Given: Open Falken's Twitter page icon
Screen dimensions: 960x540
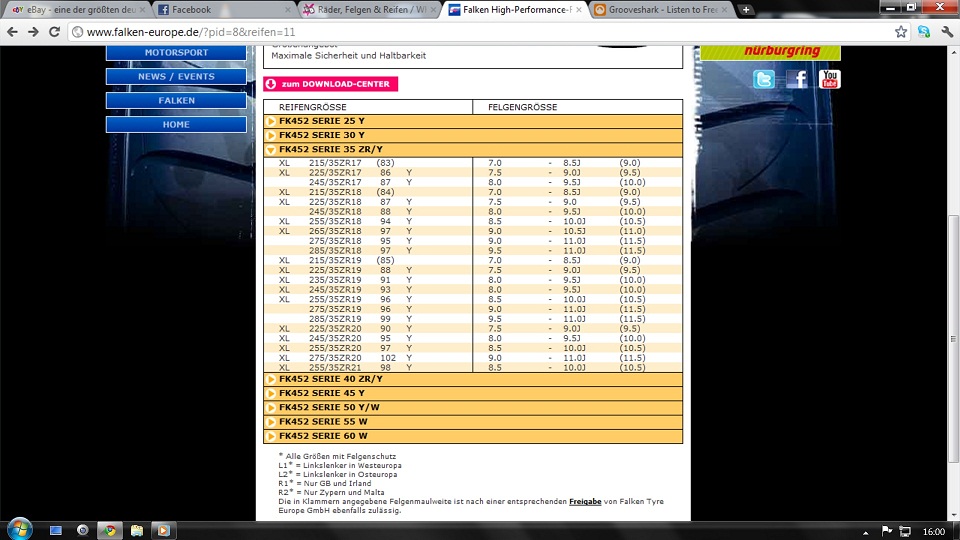Looking at the screenshot, I should (x=764, y=79).
